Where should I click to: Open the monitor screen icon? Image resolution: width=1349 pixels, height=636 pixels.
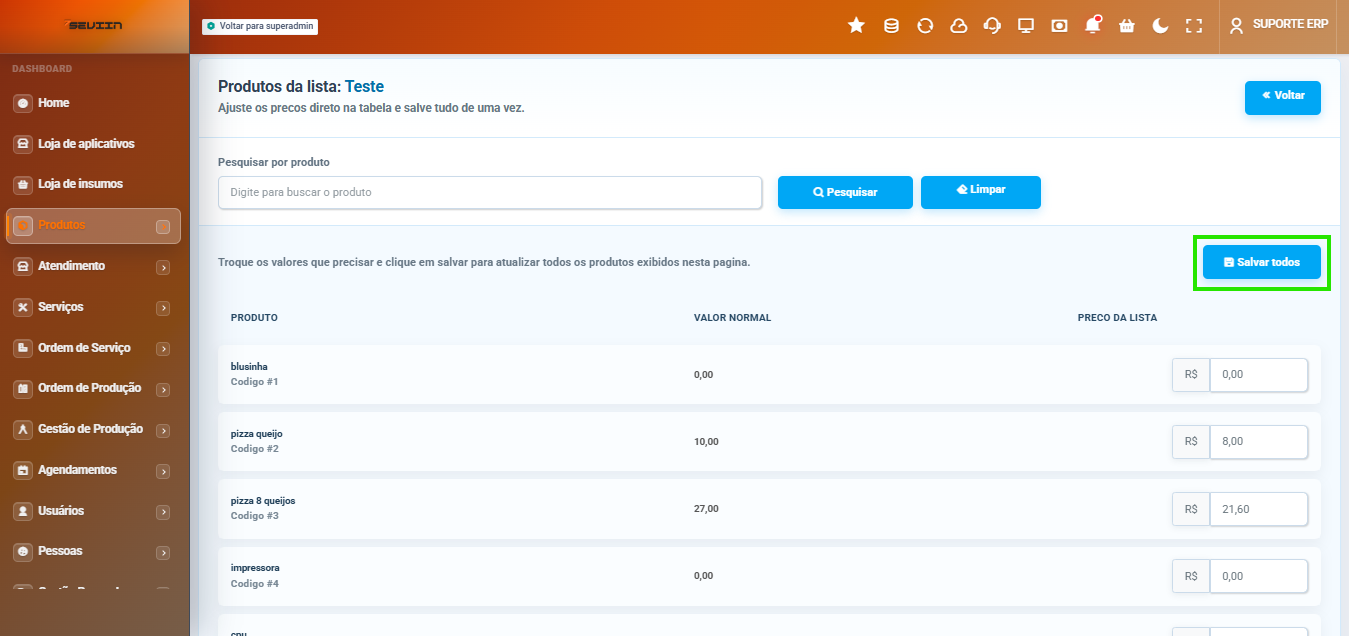[x=1025, y=25]
